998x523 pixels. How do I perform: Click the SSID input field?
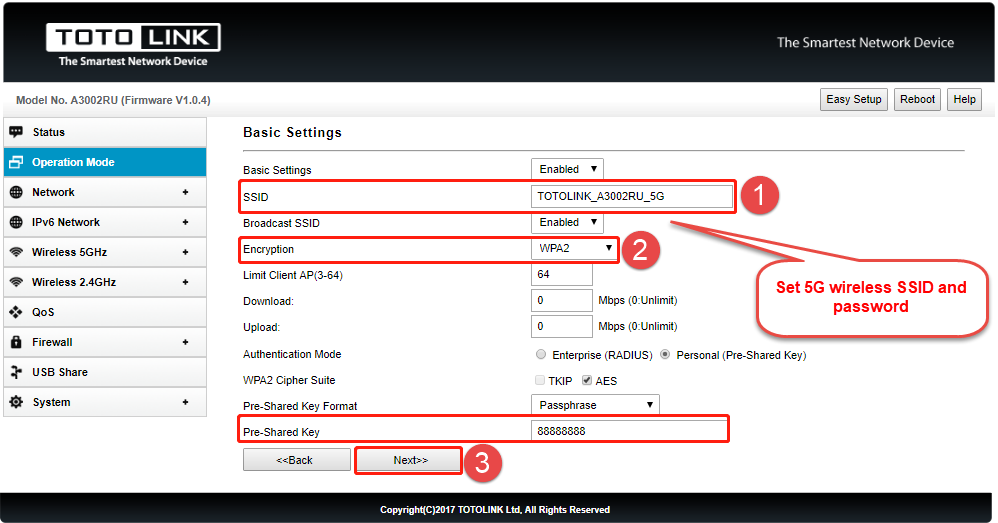point(632,196)
